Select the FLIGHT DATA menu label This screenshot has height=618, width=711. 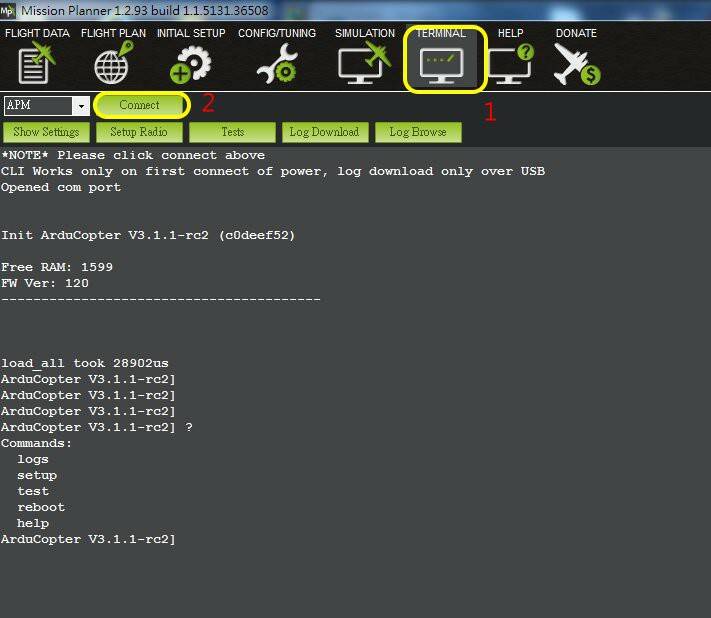[x=37, y=33]
